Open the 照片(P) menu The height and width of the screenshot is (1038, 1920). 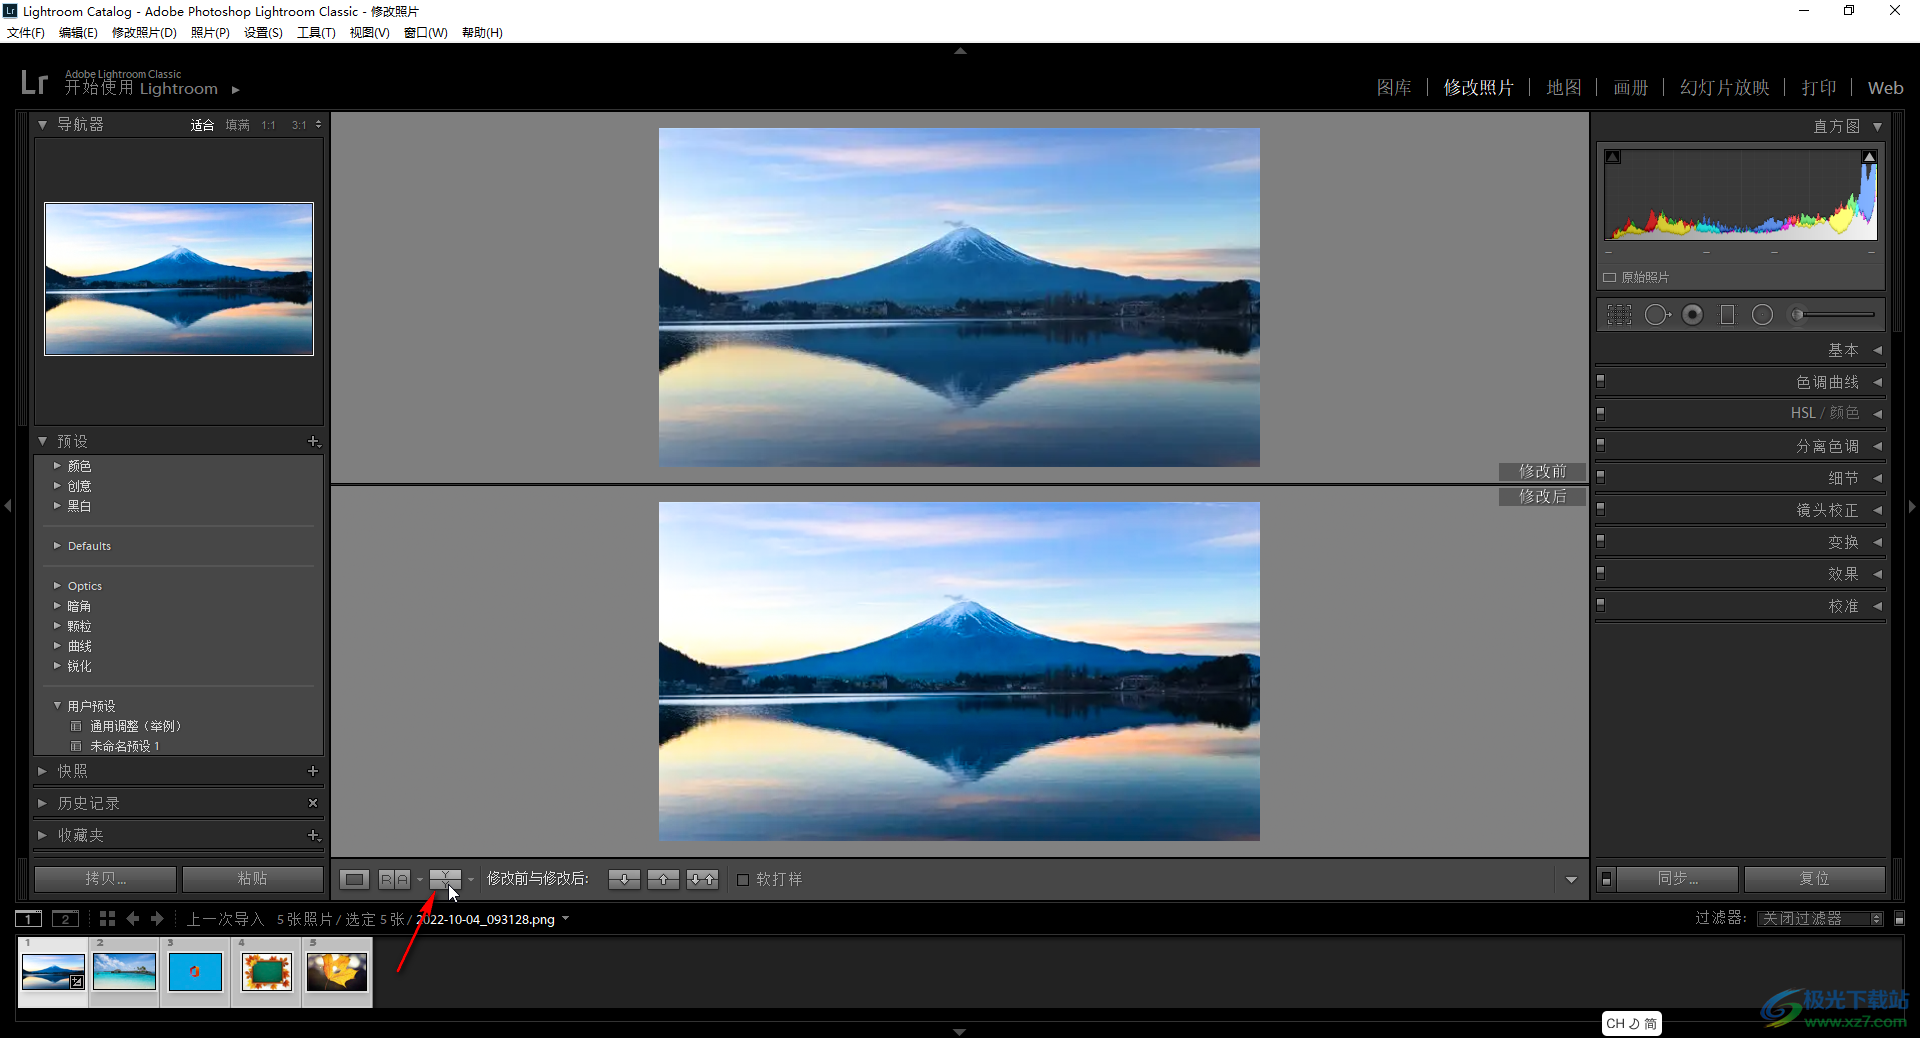click(x=210, y=33)
